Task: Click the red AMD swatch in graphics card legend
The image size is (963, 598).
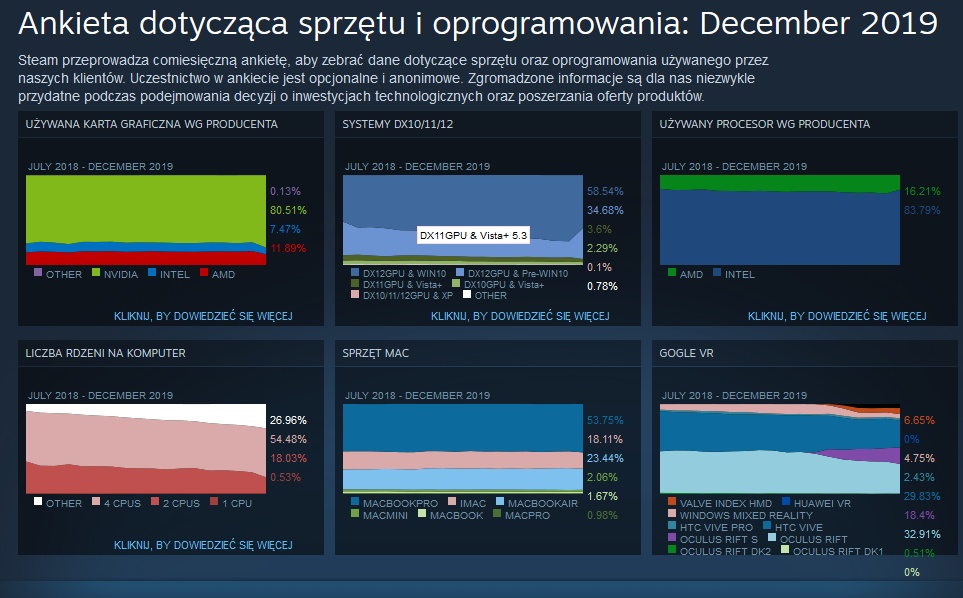Action: [204, 272]
